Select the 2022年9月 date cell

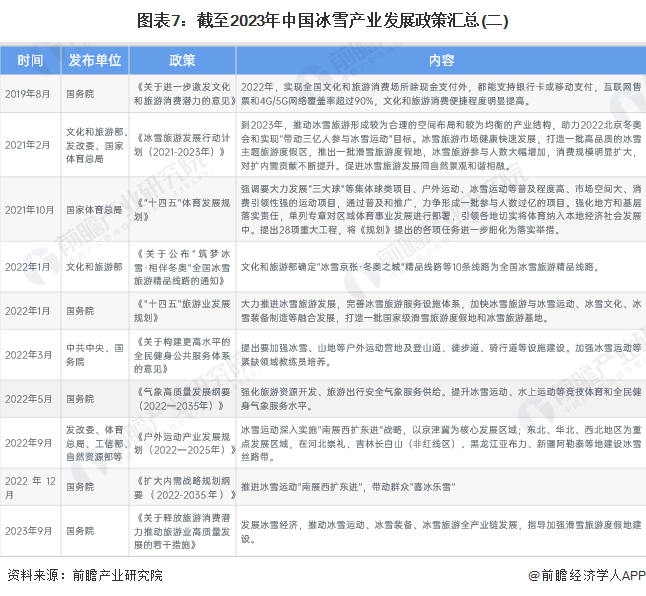click(x=28, y=443)
